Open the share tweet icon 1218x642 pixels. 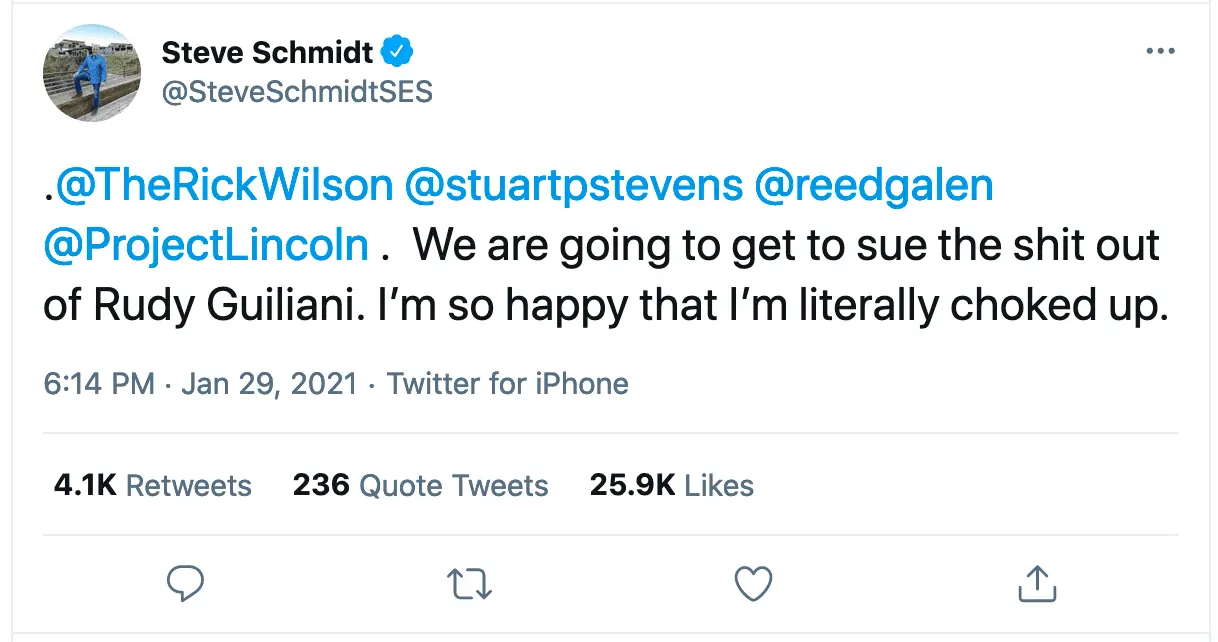[1036, 583]
